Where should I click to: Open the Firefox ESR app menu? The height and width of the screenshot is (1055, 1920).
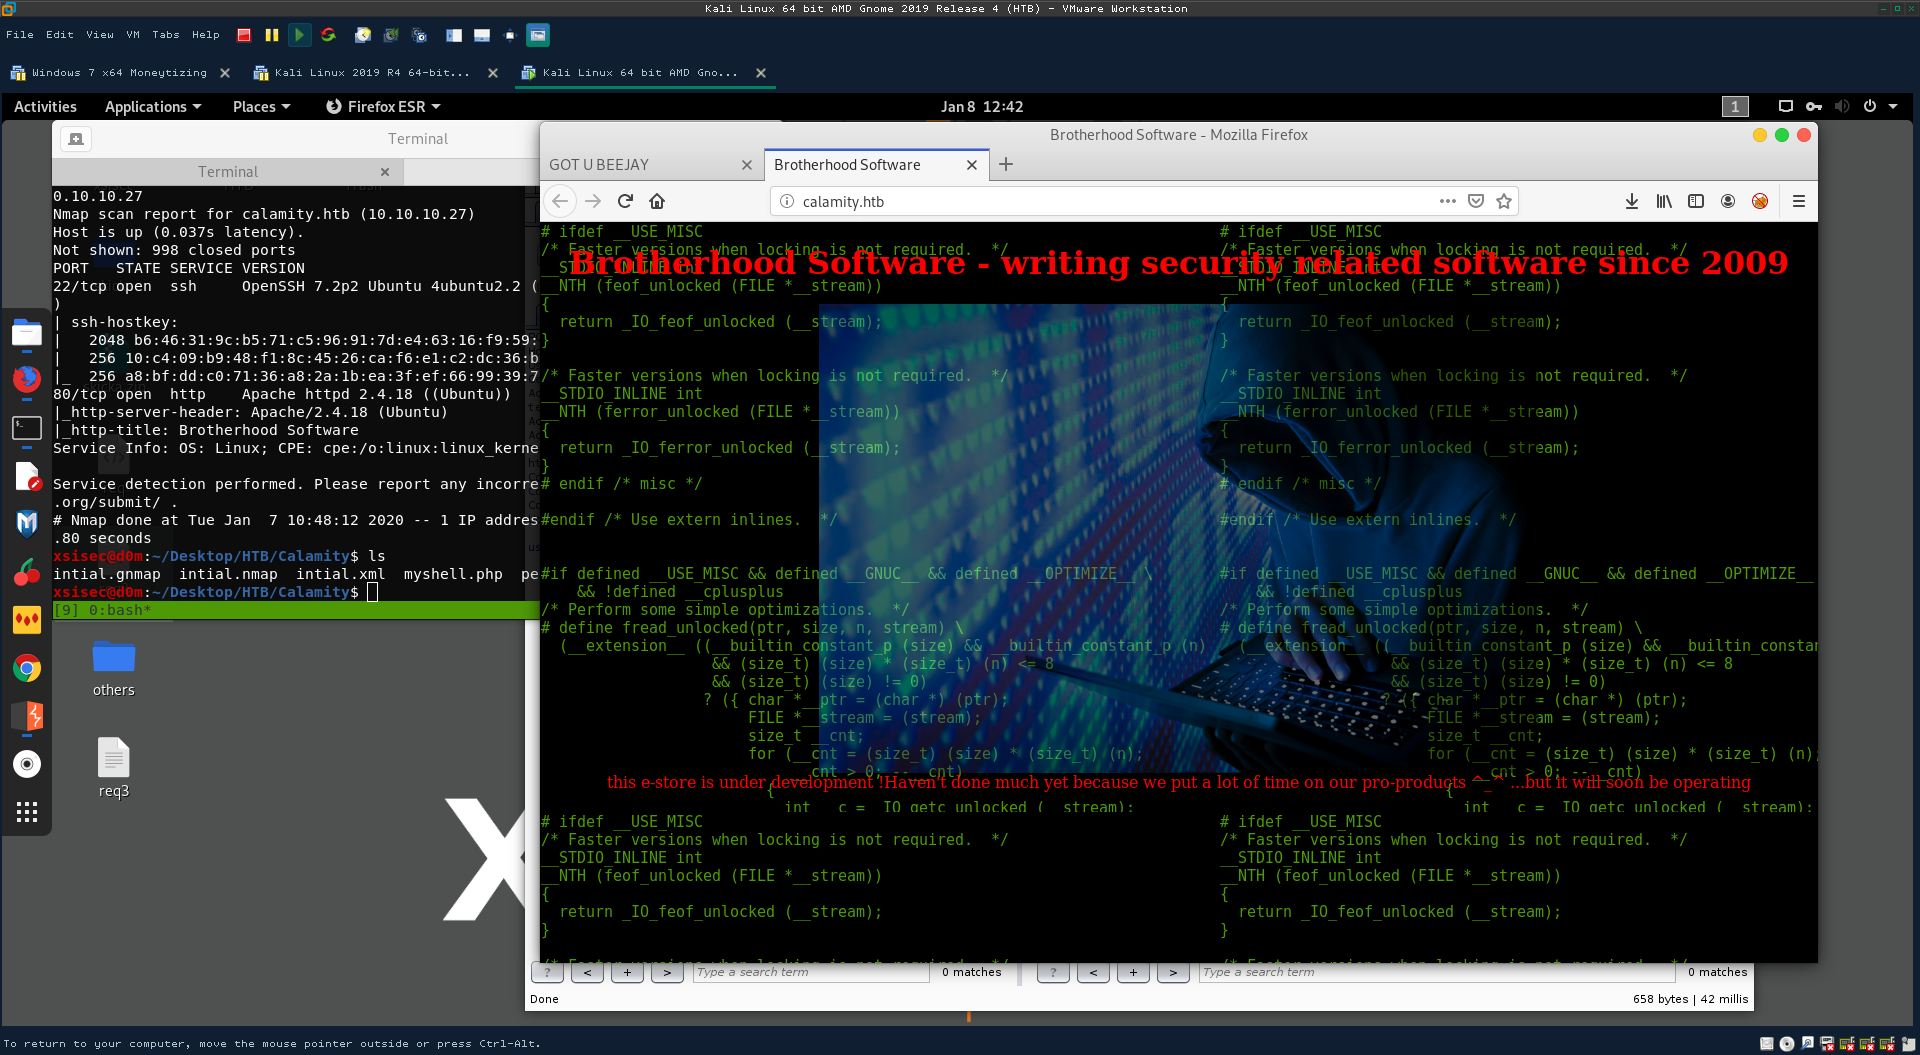point(383,106)
